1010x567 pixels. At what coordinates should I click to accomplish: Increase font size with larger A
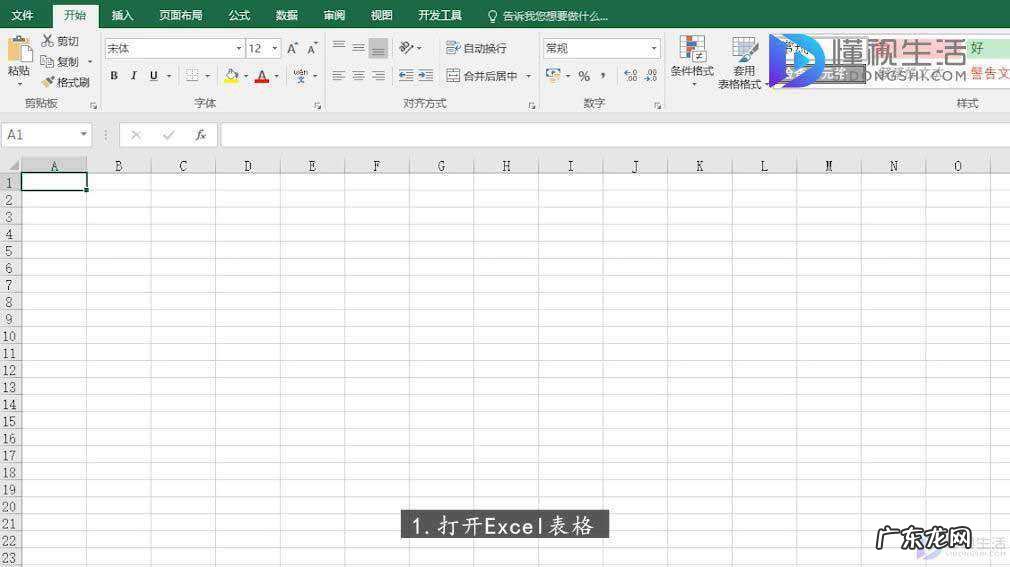pyautogui.click(x=292, y=48)
